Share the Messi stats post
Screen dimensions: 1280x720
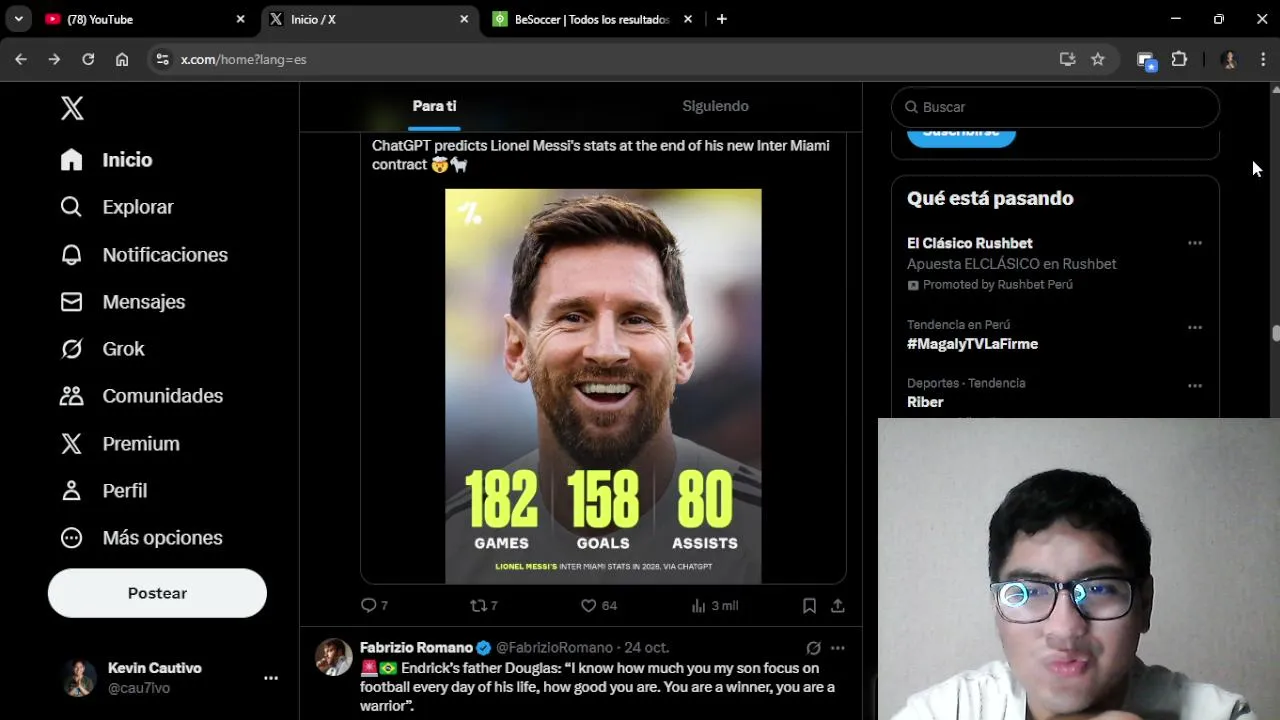[x=838, y=606]
